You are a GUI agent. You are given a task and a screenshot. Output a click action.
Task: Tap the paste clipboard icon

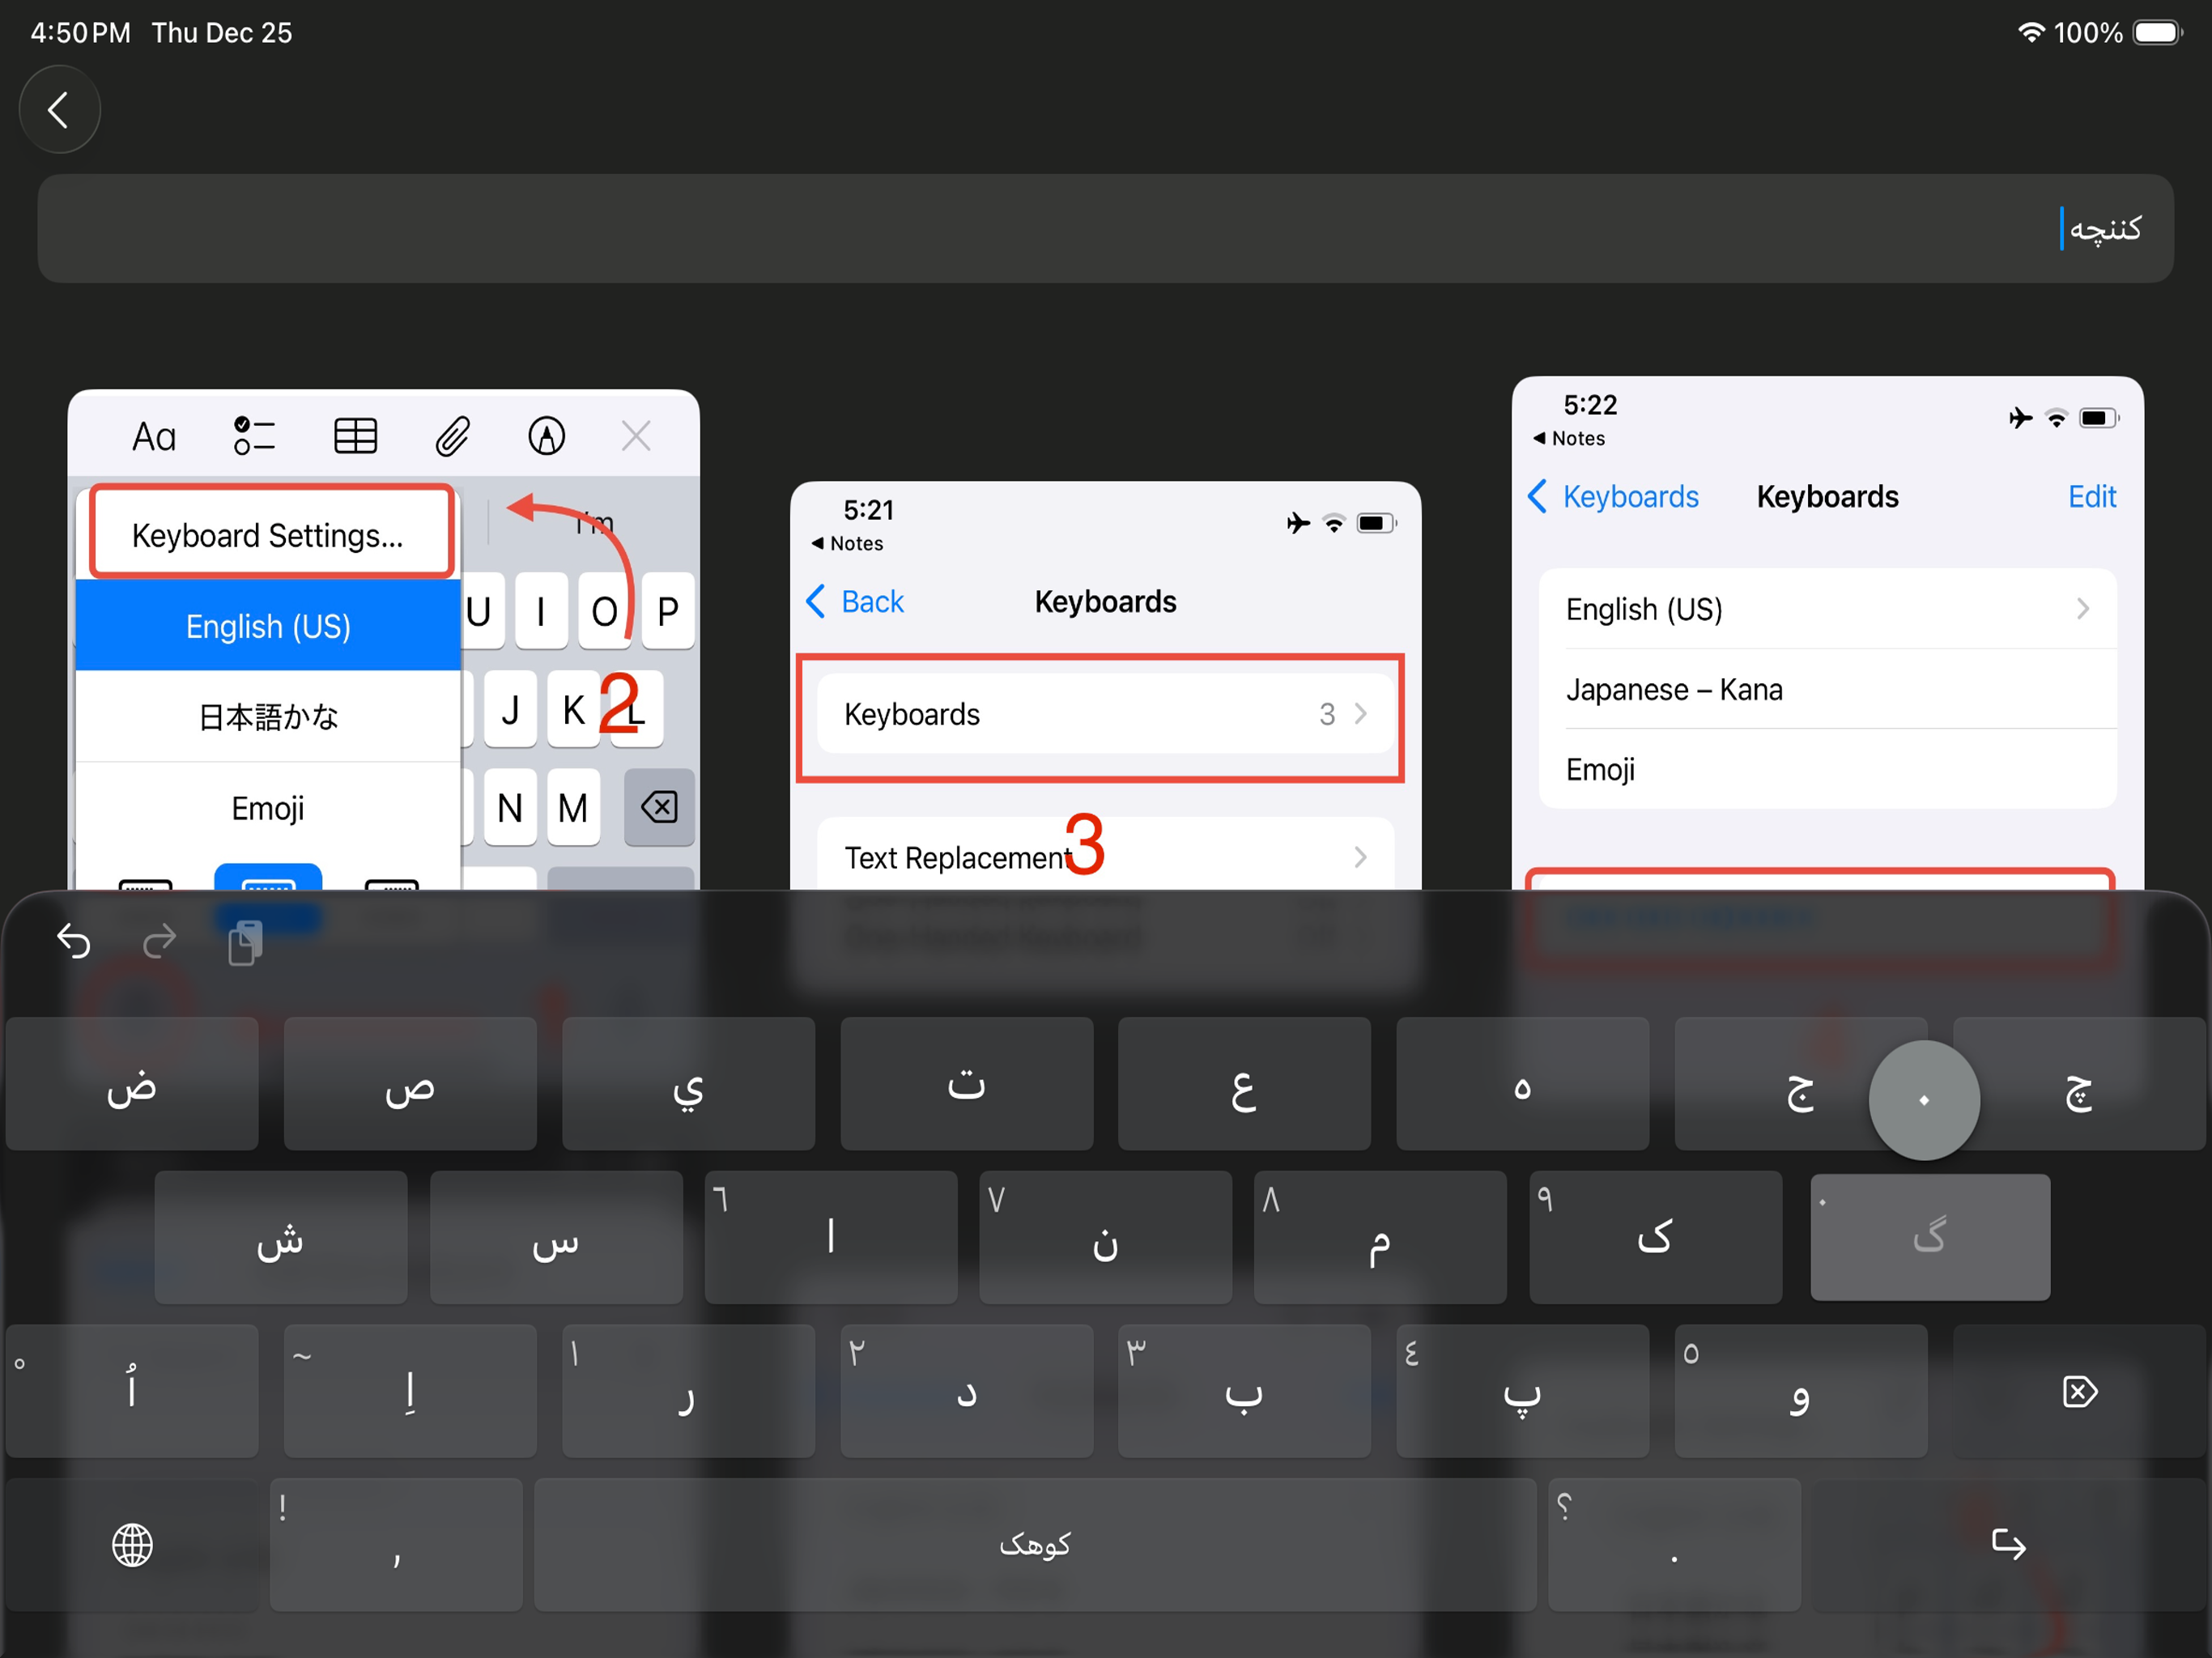(x=245, y=942)
